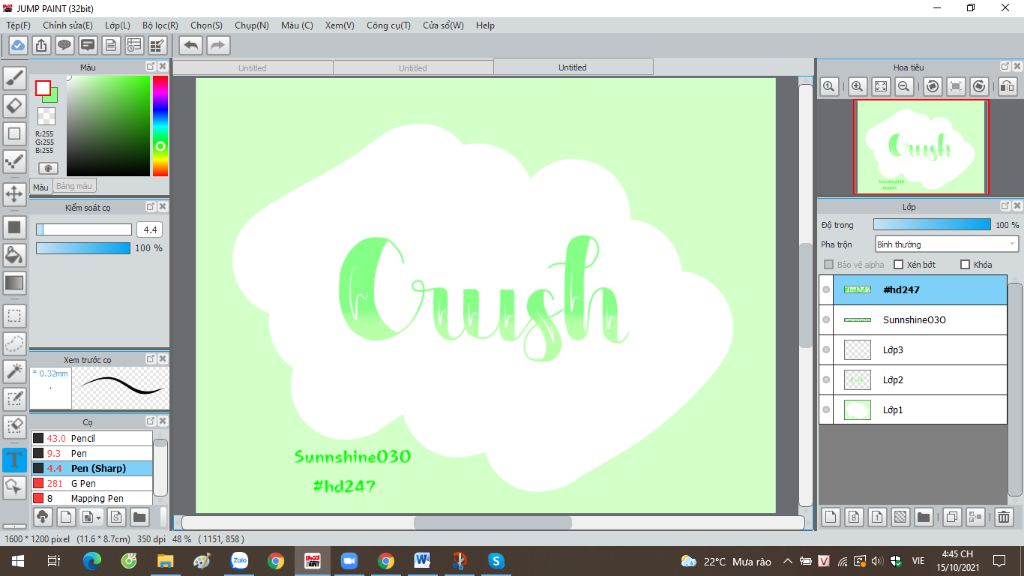Add new layer icon in layer panel

pos(831,517)
